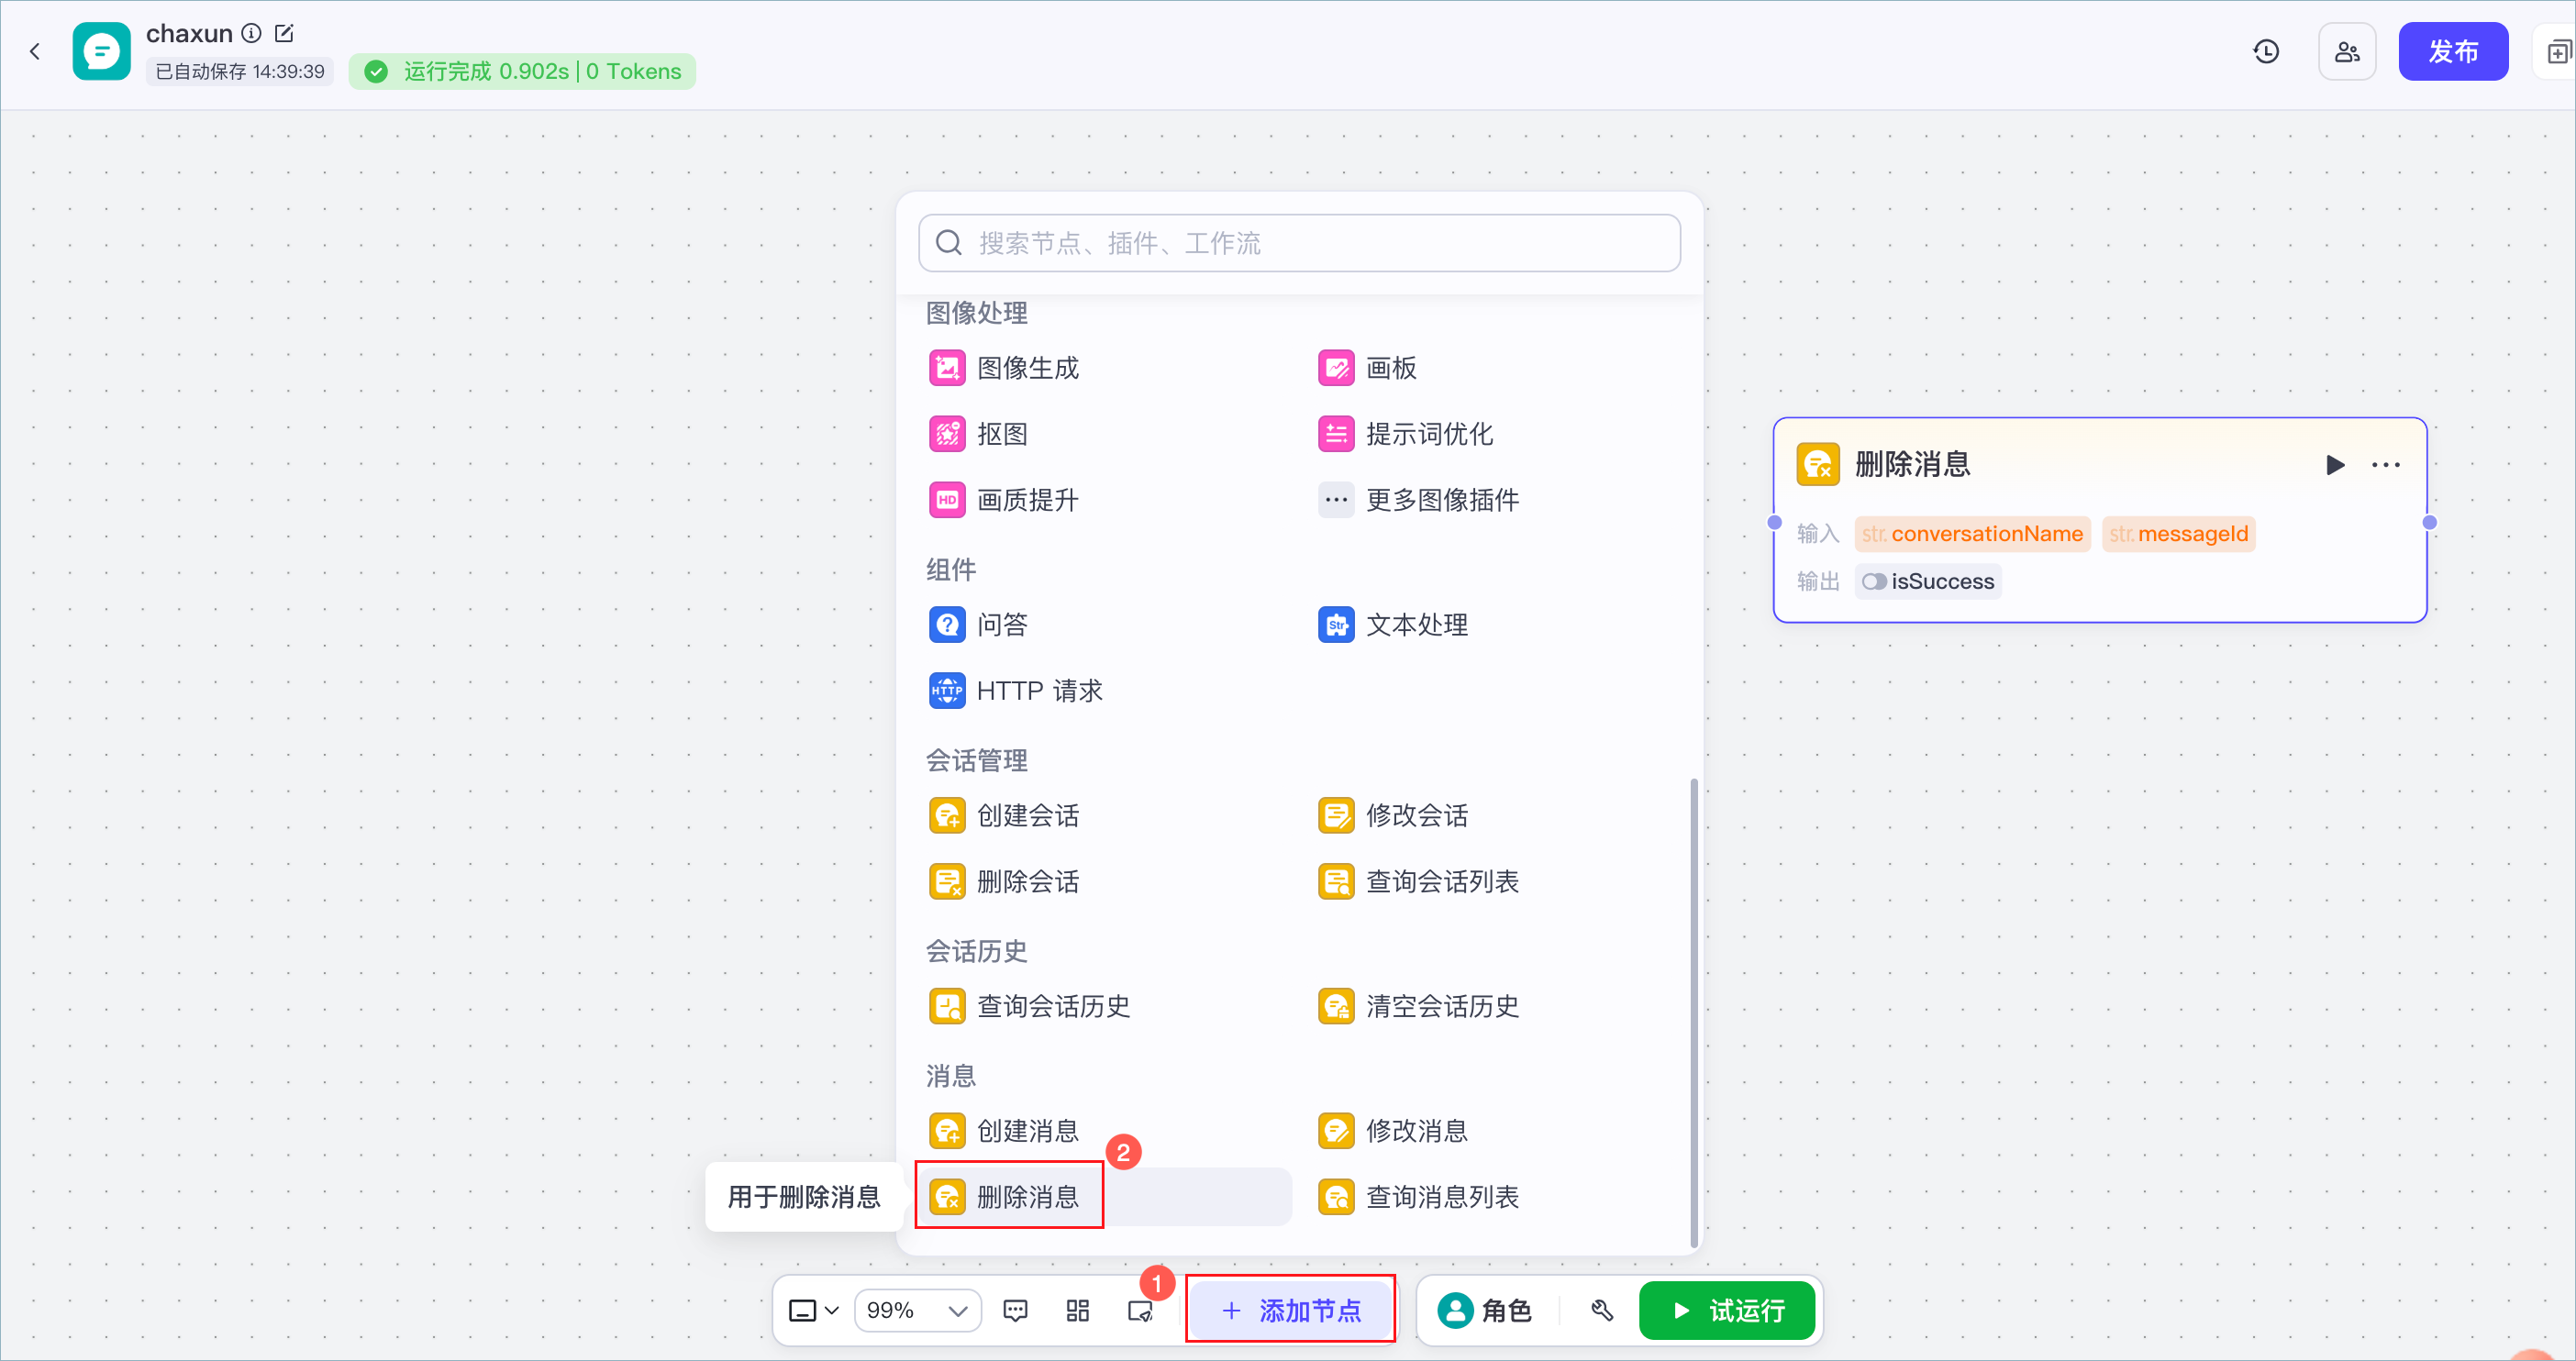This screenshot has height=1361, width=2576.
Task: Click the collaborators people icon
Action: click(x=2347, y=51)
